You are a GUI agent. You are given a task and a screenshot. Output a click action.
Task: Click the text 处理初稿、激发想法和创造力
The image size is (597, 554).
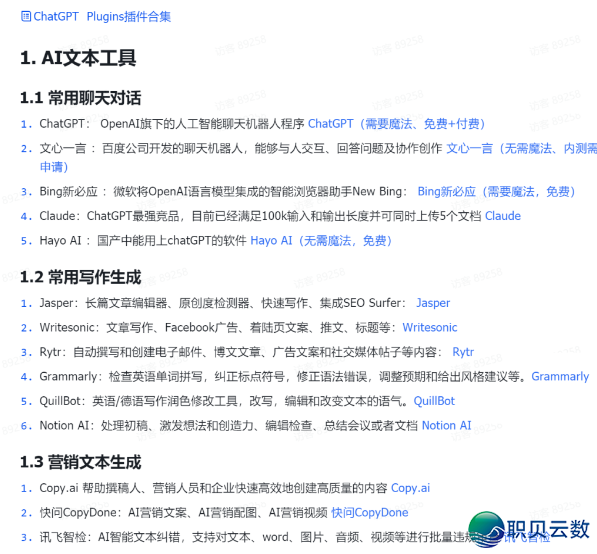[177, 425]
